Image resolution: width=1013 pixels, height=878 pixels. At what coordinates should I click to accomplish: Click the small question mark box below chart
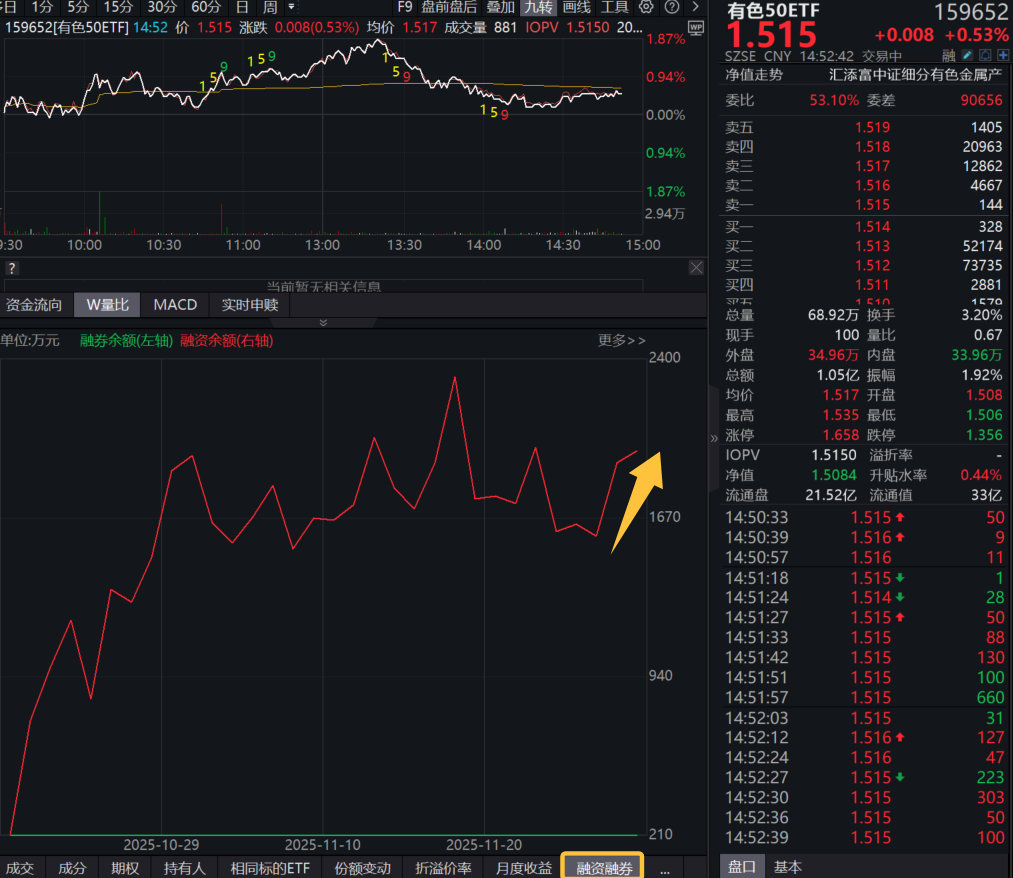click(x=12, y=268)
